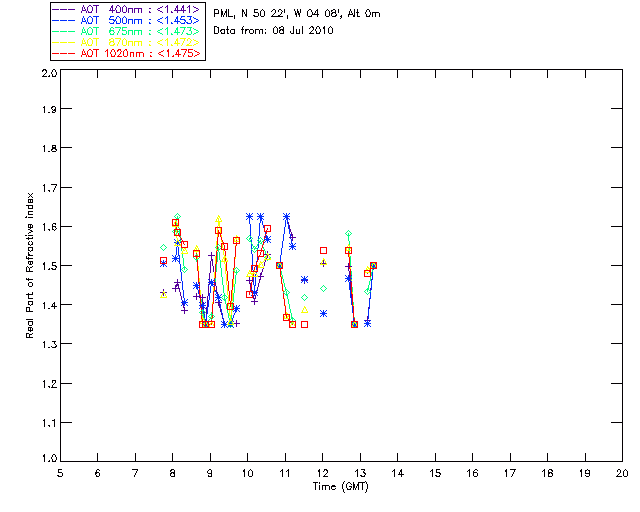Click the 'Data from: 08 Jul 2010' label
This screenshot has width=640, height=512.
point(273,31)
